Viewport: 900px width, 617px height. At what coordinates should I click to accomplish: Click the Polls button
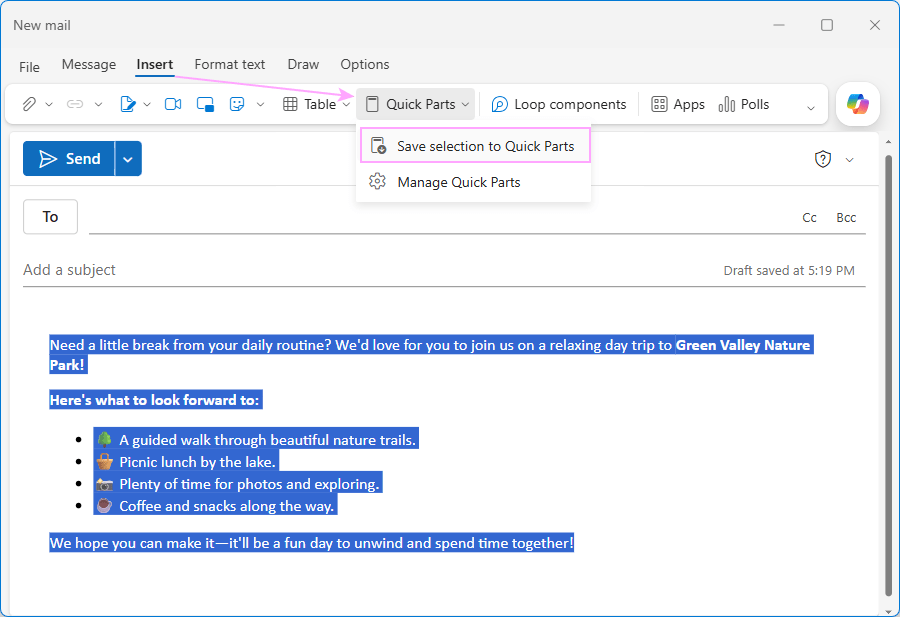[x=744, y=104]
